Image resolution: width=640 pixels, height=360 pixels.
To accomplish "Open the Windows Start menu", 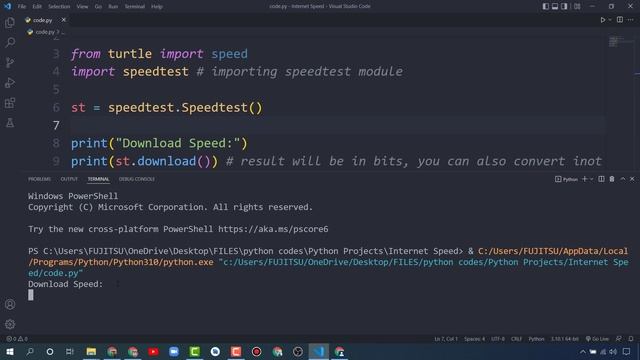I will [10, 351].
